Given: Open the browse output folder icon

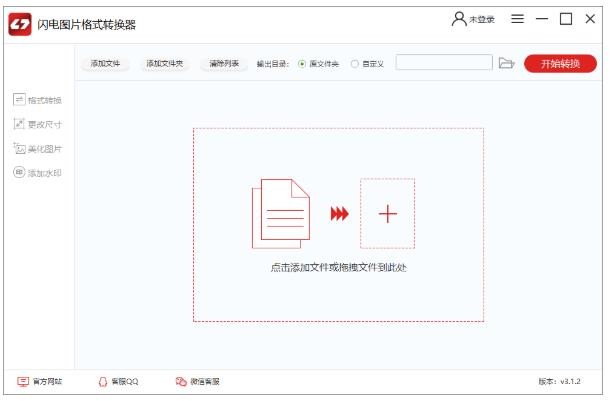Looking at the screenshot, I should pyautogui.click(x=507, y=63).
